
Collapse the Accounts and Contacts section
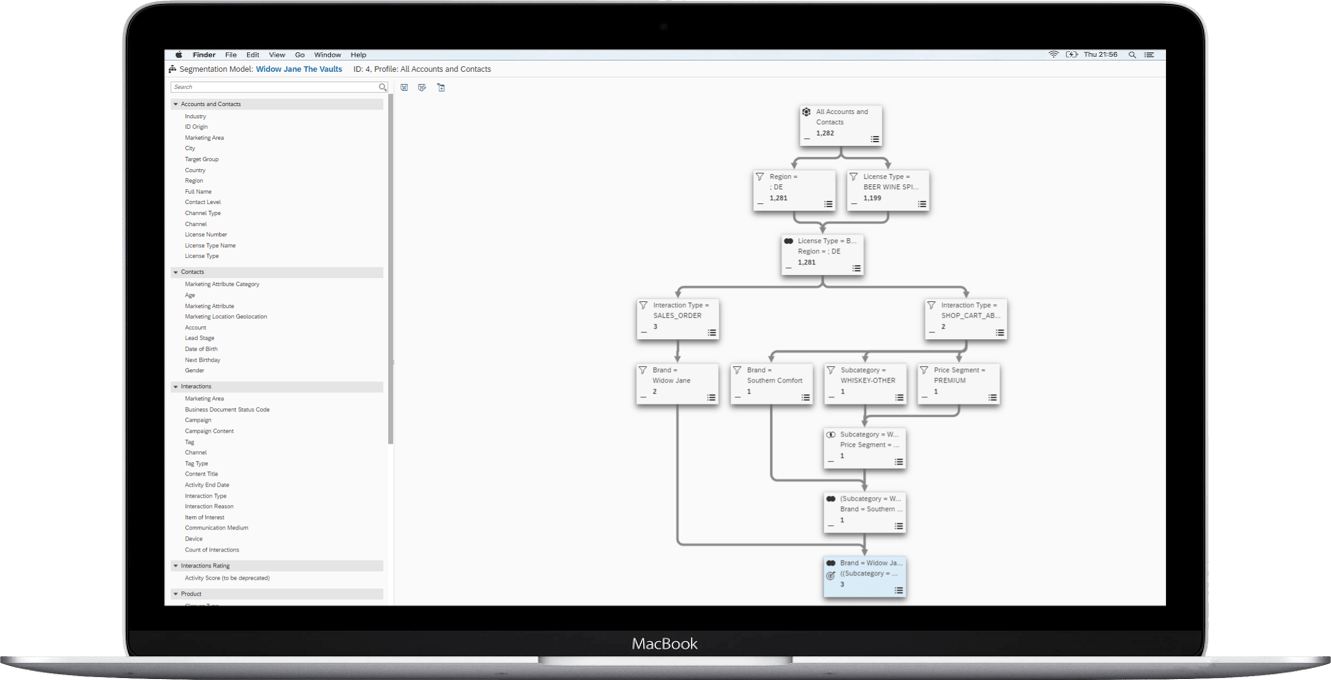175,104
